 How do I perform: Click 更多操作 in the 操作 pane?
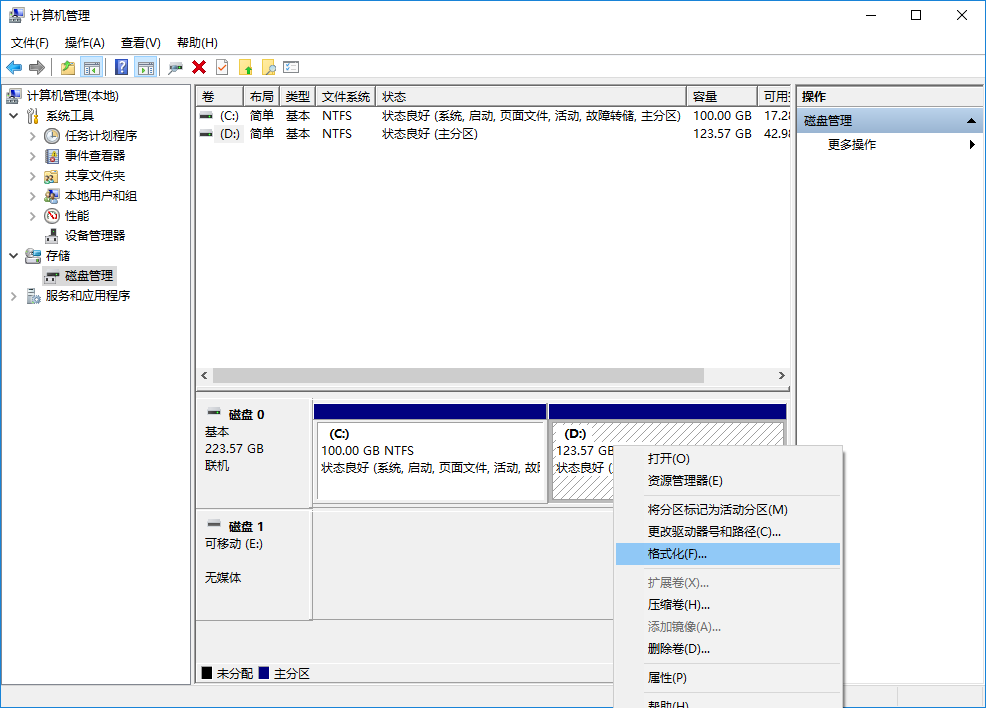tap(852, 144)
